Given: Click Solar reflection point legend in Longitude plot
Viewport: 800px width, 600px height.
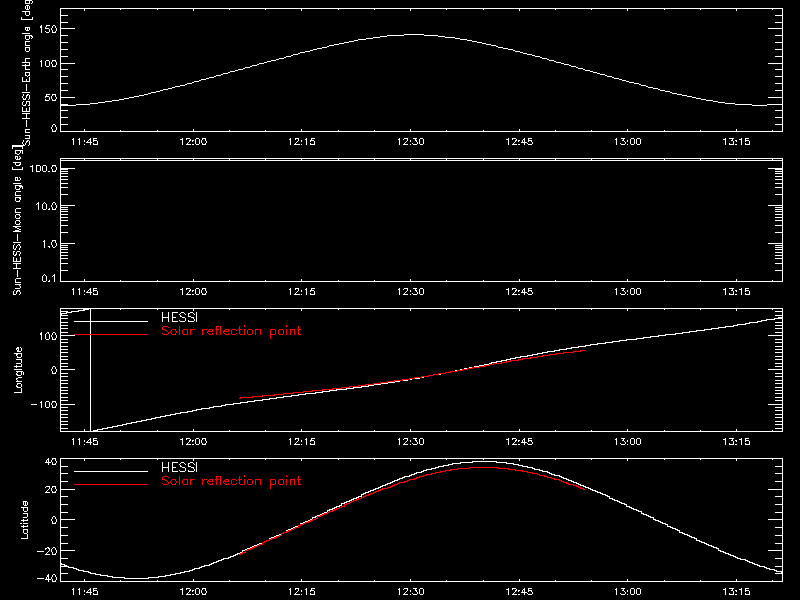Looking at the screenshot, I should pos(231,331).
